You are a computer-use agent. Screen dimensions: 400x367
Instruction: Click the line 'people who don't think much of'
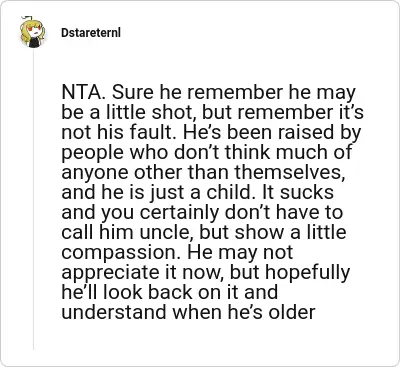click(x=206, y=153)
